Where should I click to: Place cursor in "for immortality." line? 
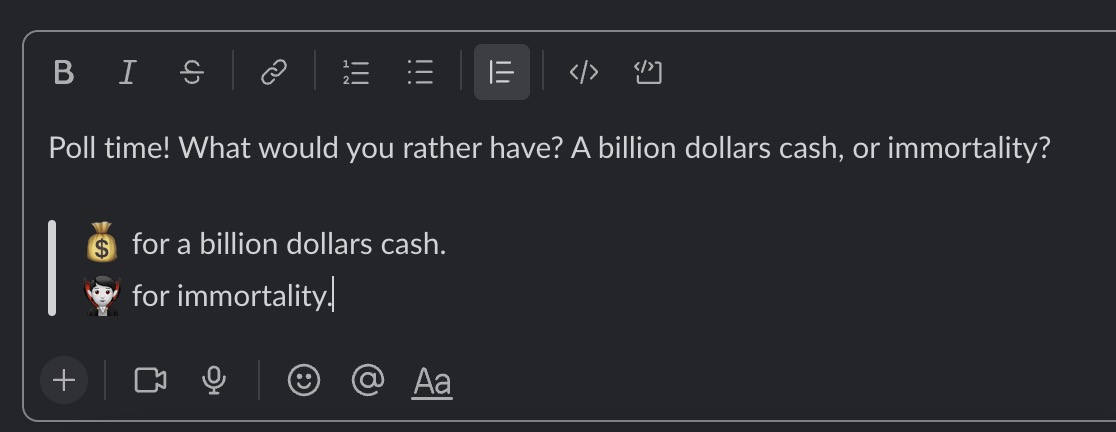pos(230,297)
